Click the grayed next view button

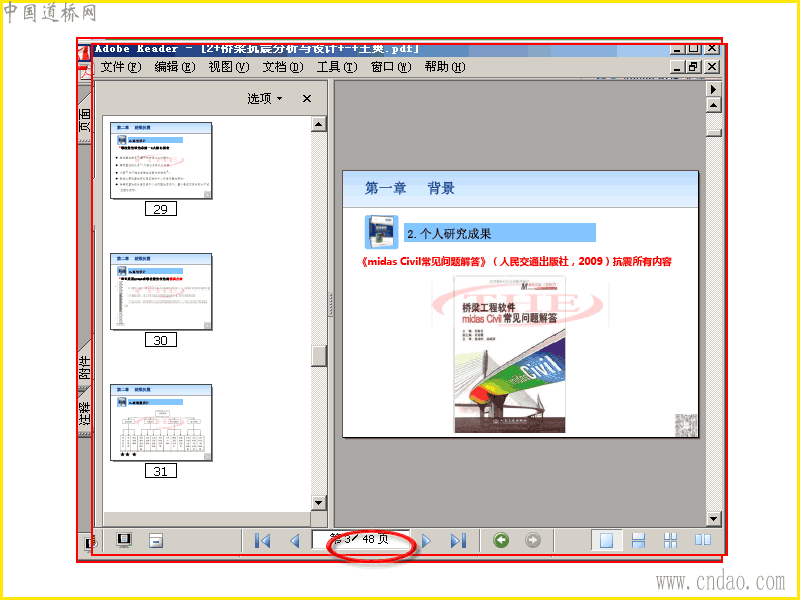532,540
